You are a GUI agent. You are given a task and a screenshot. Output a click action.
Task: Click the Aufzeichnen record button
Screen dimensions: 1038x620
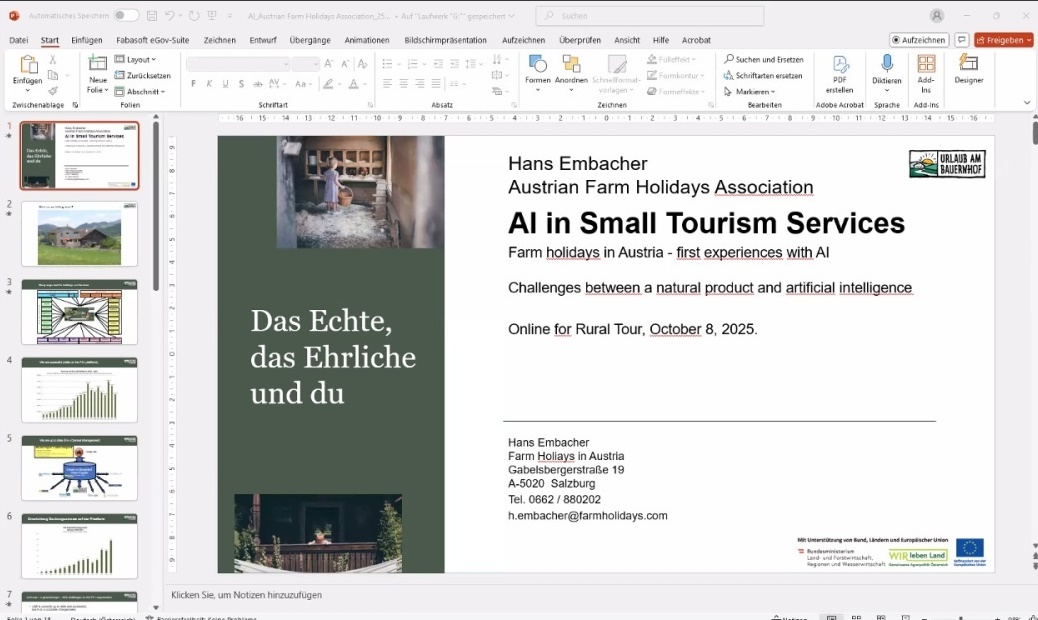919,40
